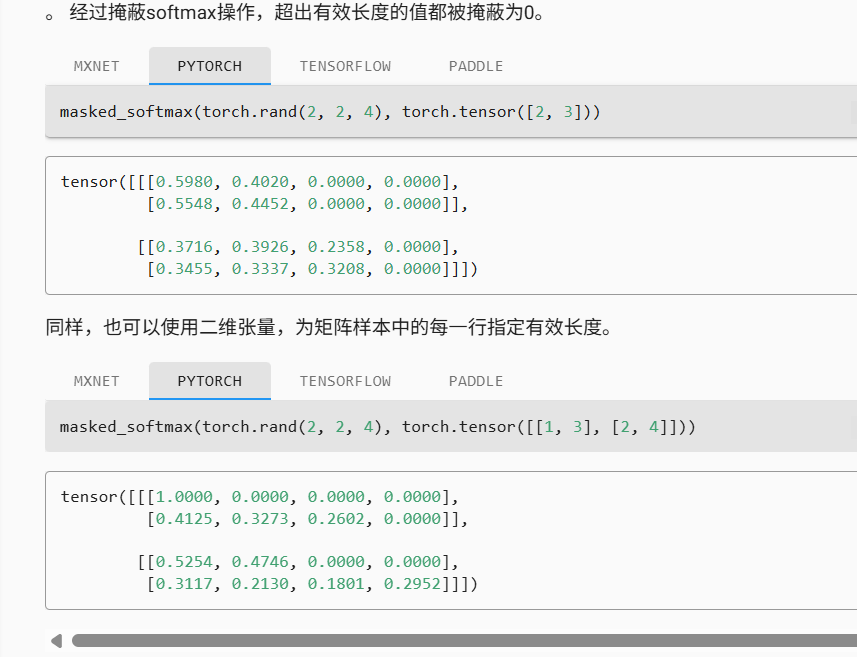Click output row starting with 0.5980, 0.4020
This screenshot has height=657, width=857.
coord(260,181)
